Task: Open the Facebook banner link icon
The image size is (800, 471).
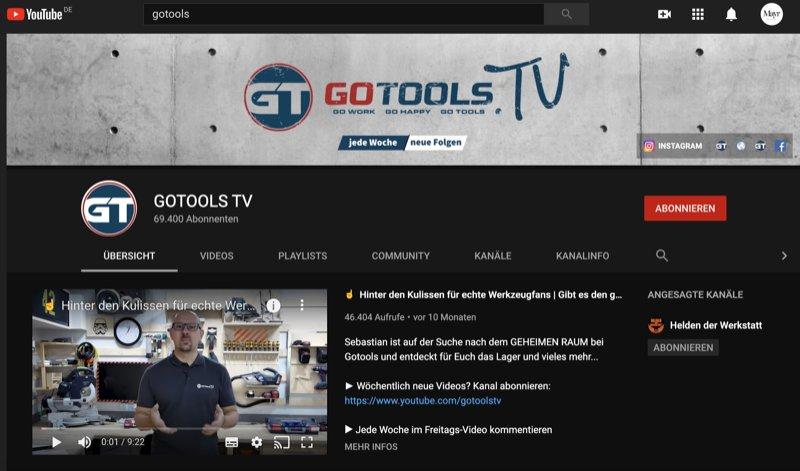Action: coord(781,146)
